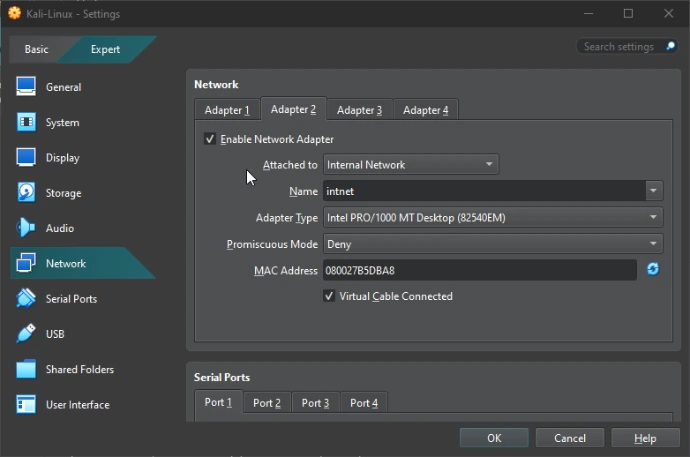The width and height of the screenshot is (690, 457).
Task: Switch to the Adapter 4 tab
Action: coord(426,110)
